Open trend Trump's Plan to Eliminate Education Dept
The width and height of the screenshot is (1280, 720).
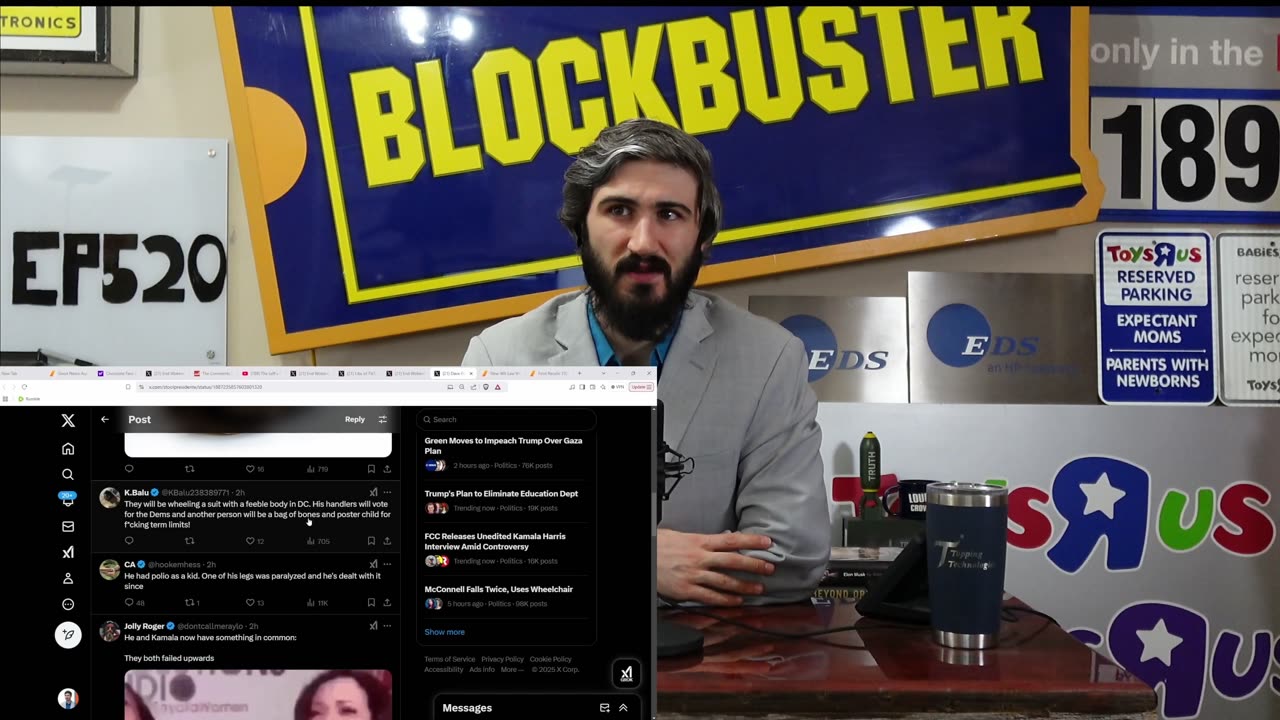point(506,501)
